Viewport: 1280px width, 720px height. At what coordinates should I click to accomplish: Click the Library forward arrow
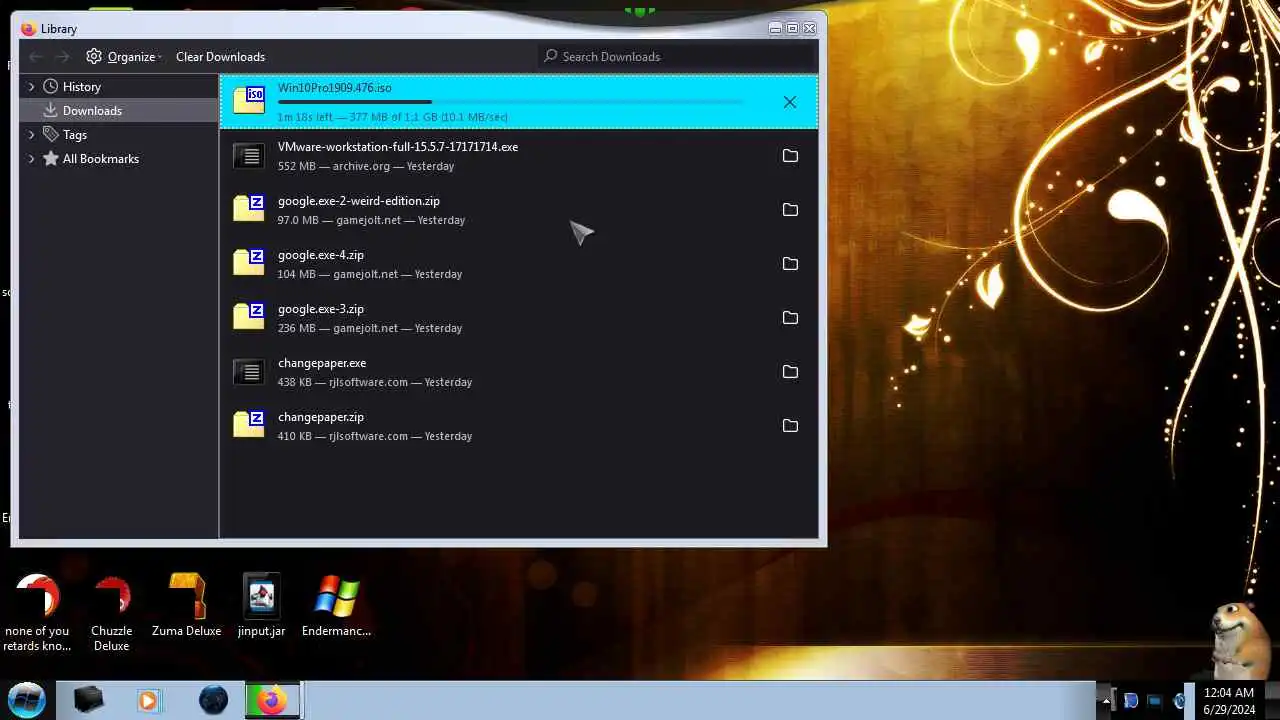tap(63, 57)
